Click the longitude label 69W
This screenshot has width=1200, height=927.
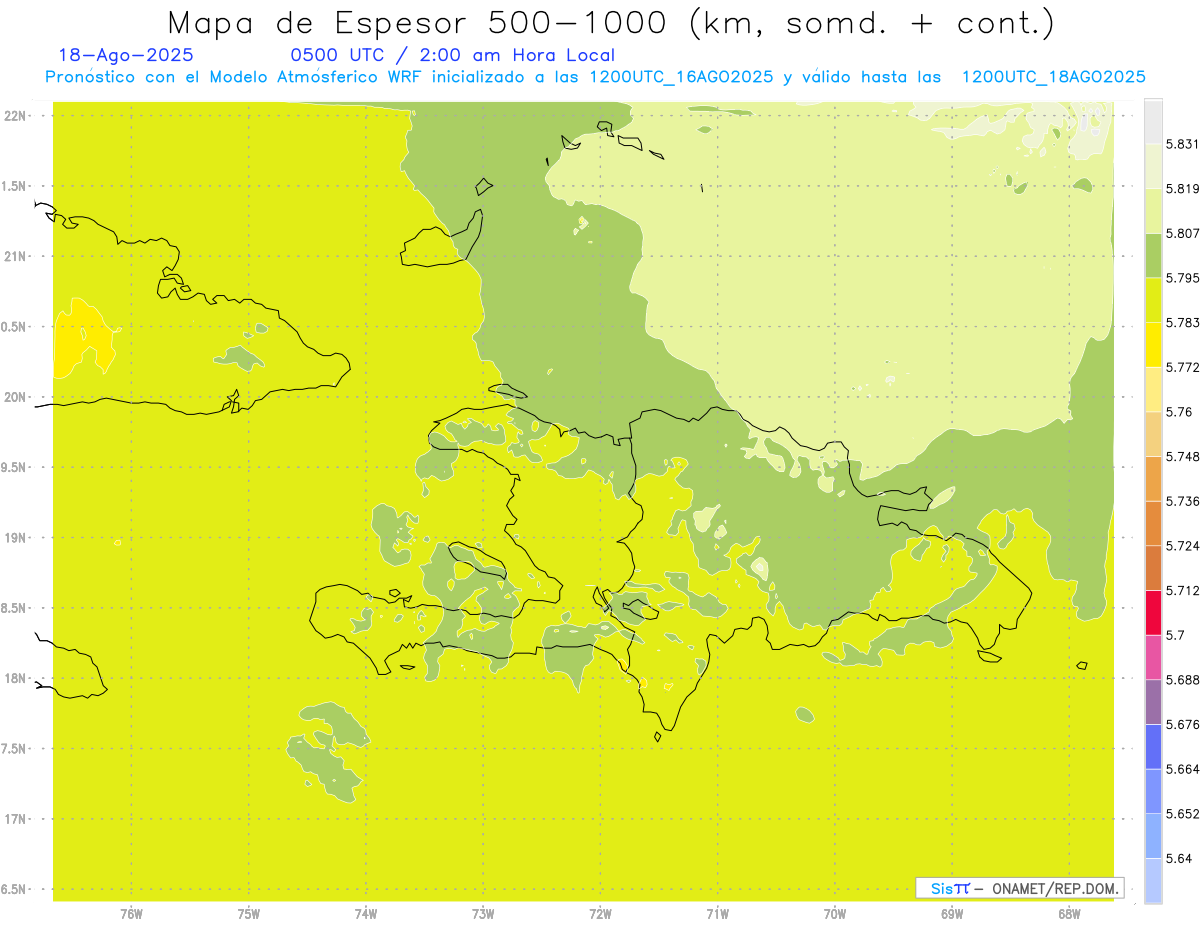pyautogui.click(x=952, y=913)
